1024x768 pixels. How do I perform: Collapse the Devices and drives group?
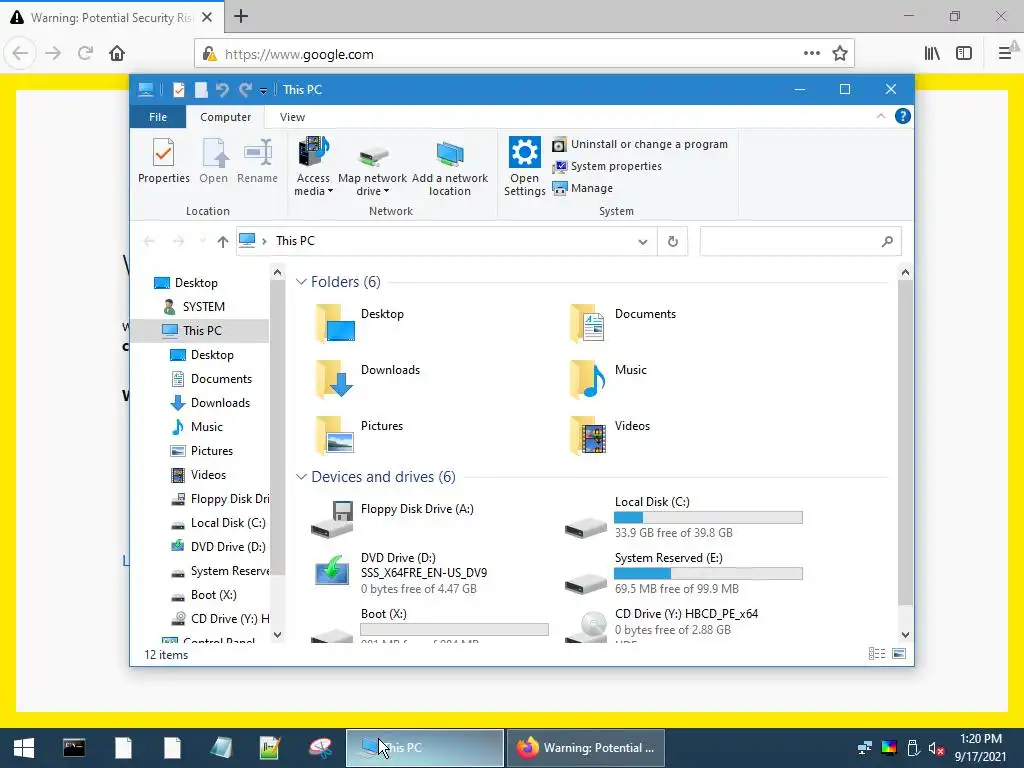tap(301, 477)
